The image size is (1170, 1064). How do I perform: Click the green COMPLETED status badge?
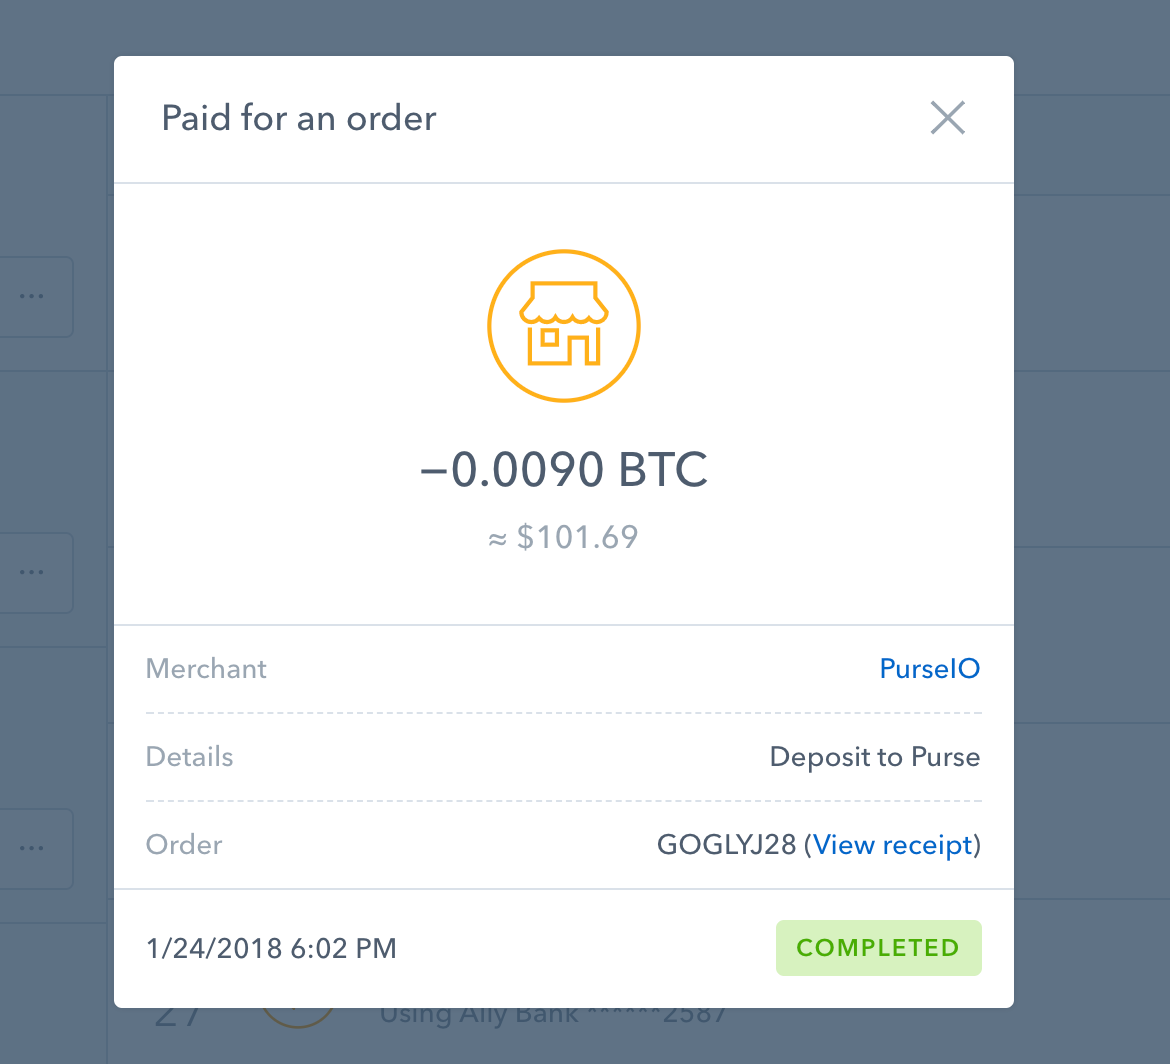point(878,948)
